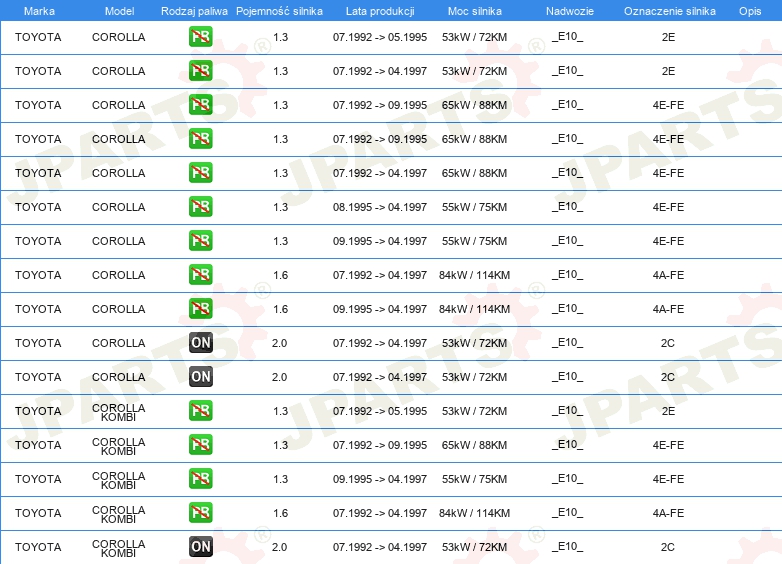The height and width of the screenshot is (564, 782).
Task: Click 65kW / 88KM in the Corolla Kombi row
Action: (x=474, y=445)
